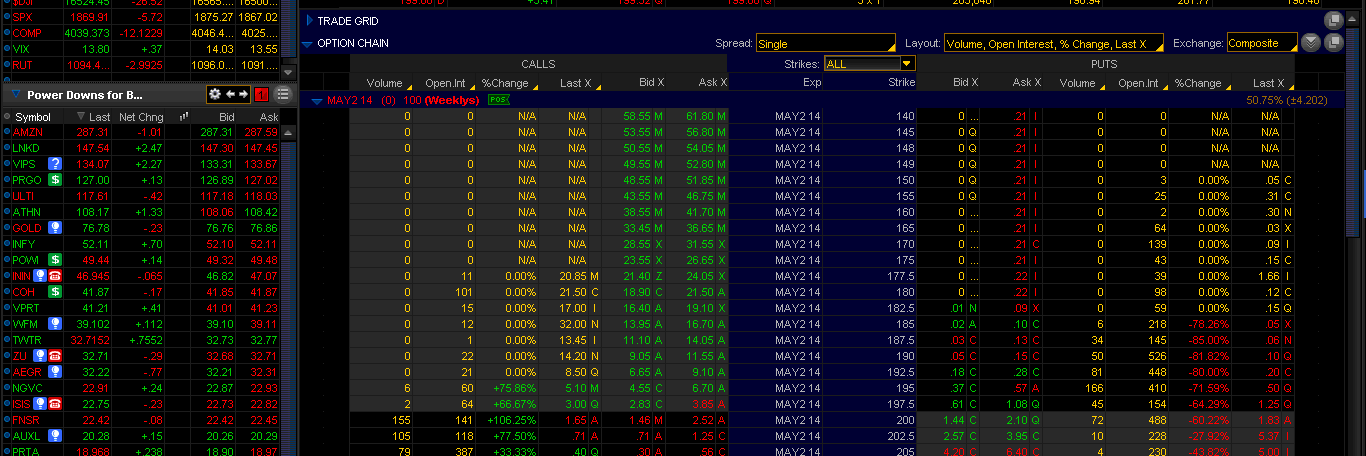
Task: Collapse the OPTION CHAIN section
Action: coord(308,44)
